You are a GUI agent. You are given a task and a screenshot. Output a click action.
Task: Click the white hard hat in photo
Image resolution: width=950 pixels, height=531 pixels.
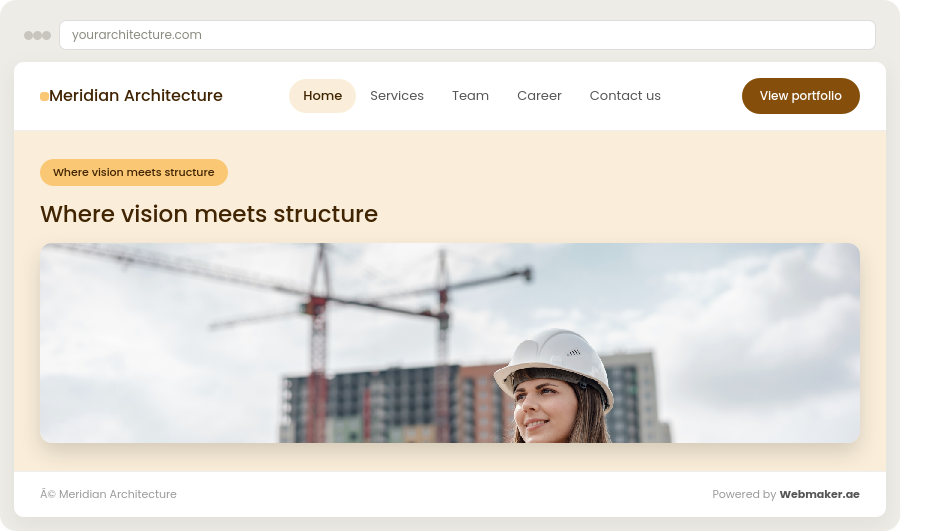554,362
